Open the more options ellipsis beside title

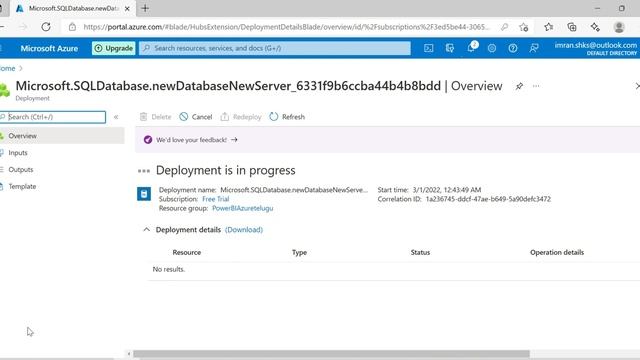[536, 86]
